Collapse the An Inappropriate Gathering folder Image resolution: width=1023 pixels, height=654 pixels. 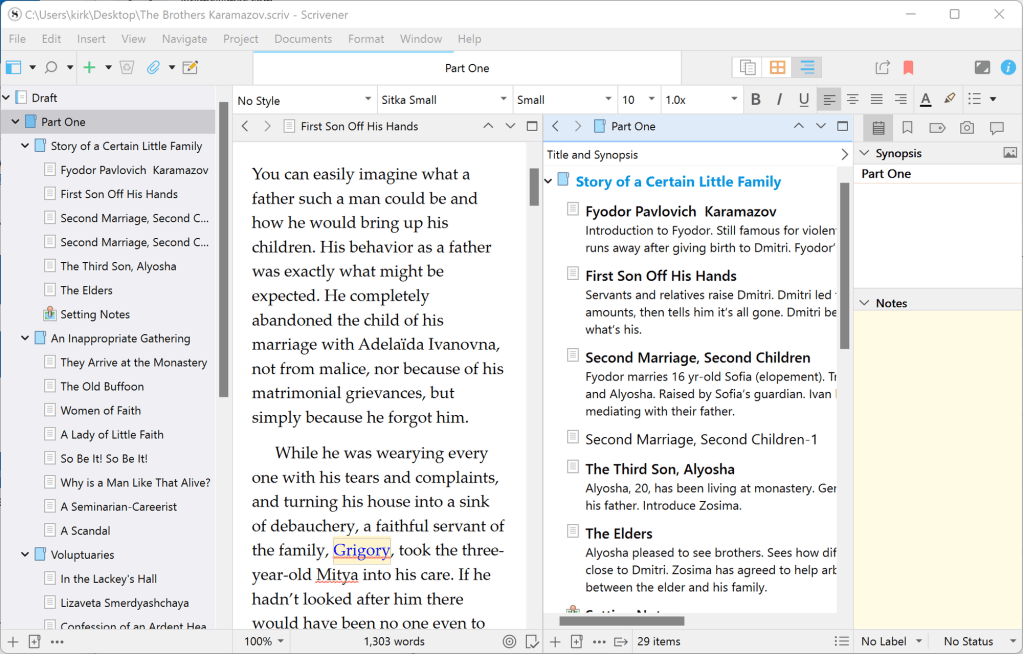click(x=26, y=338)
